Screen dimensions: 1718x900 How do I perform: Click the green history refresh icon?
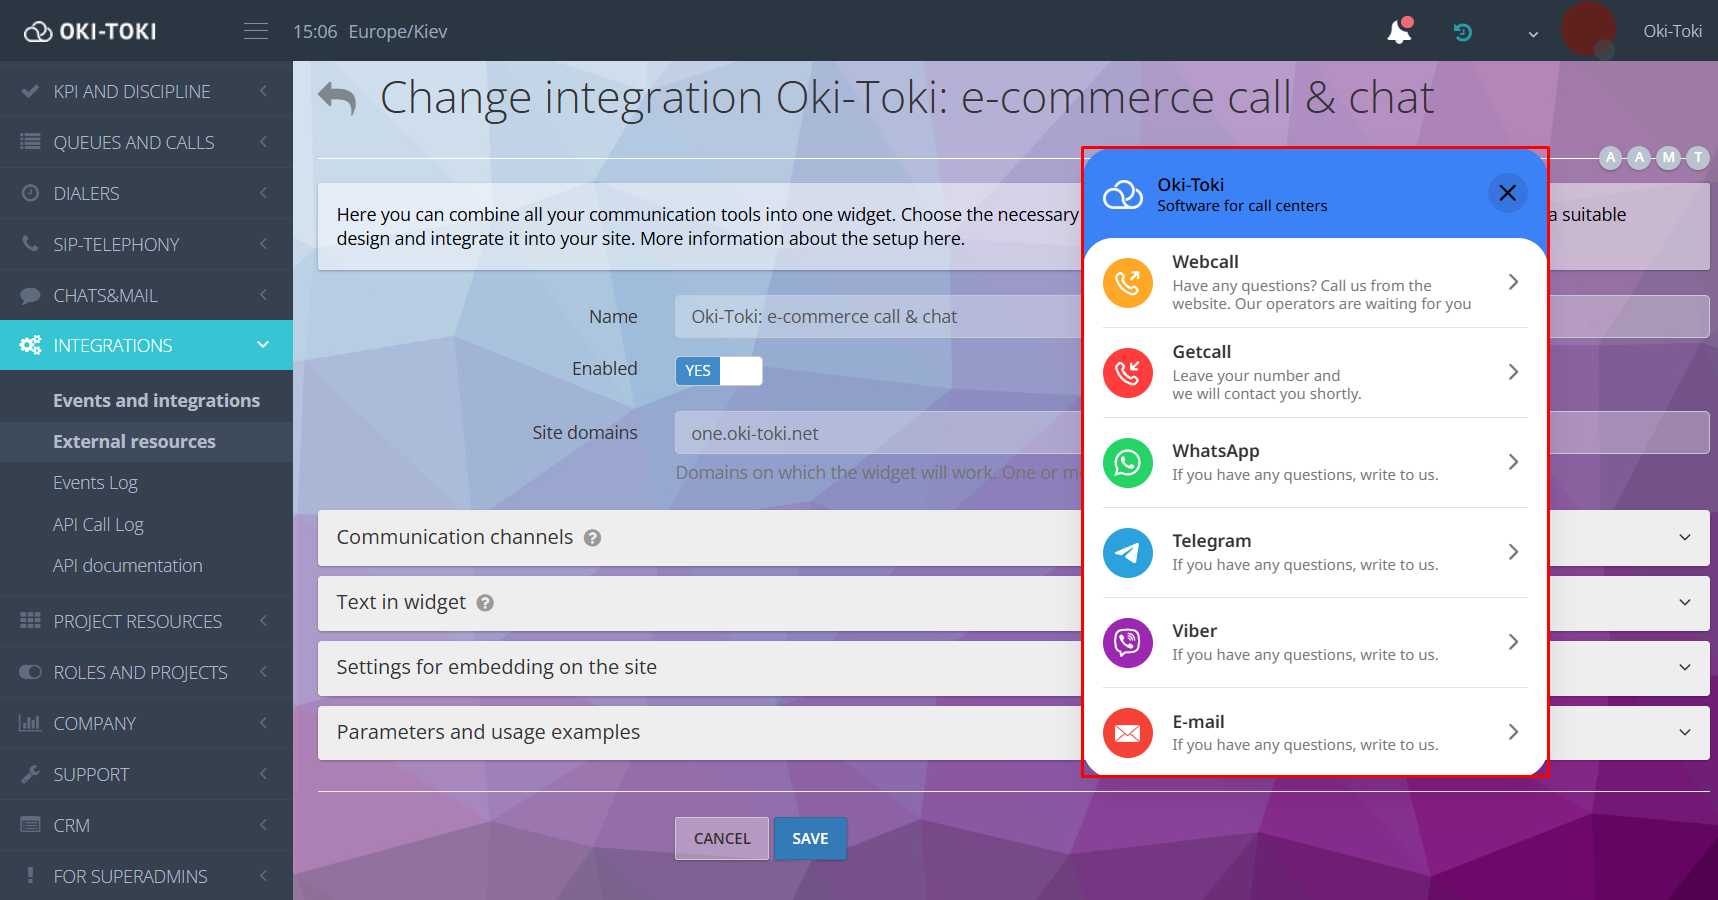(1462, 32)
